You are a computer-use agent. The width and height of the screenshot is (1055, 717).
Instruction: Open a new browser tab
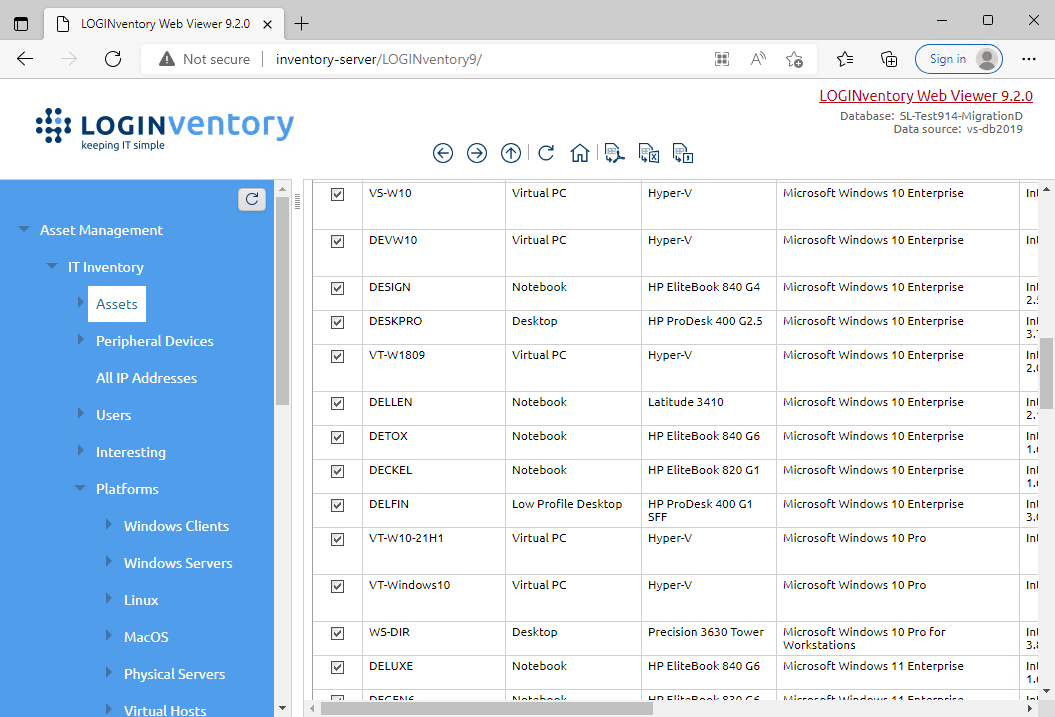point(301,24)
